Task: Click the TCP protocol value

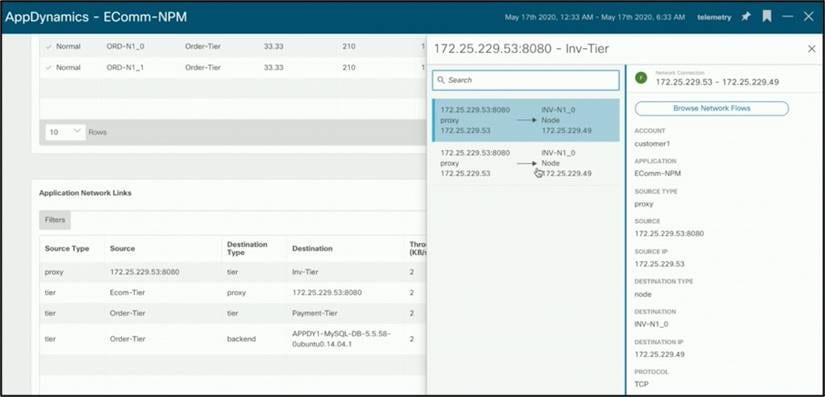Action: pyautogui.click(x=641, y=384)
